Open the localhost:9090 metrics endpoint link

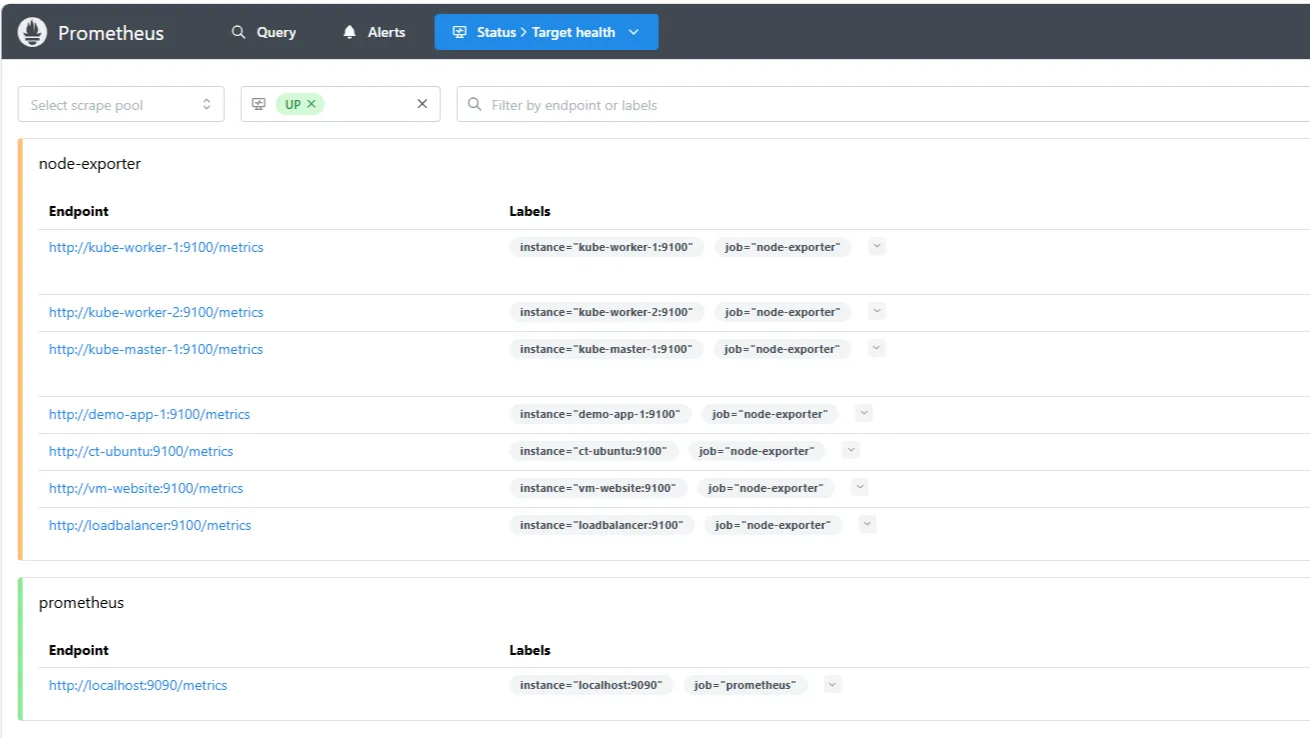click(x=138, y=685)
